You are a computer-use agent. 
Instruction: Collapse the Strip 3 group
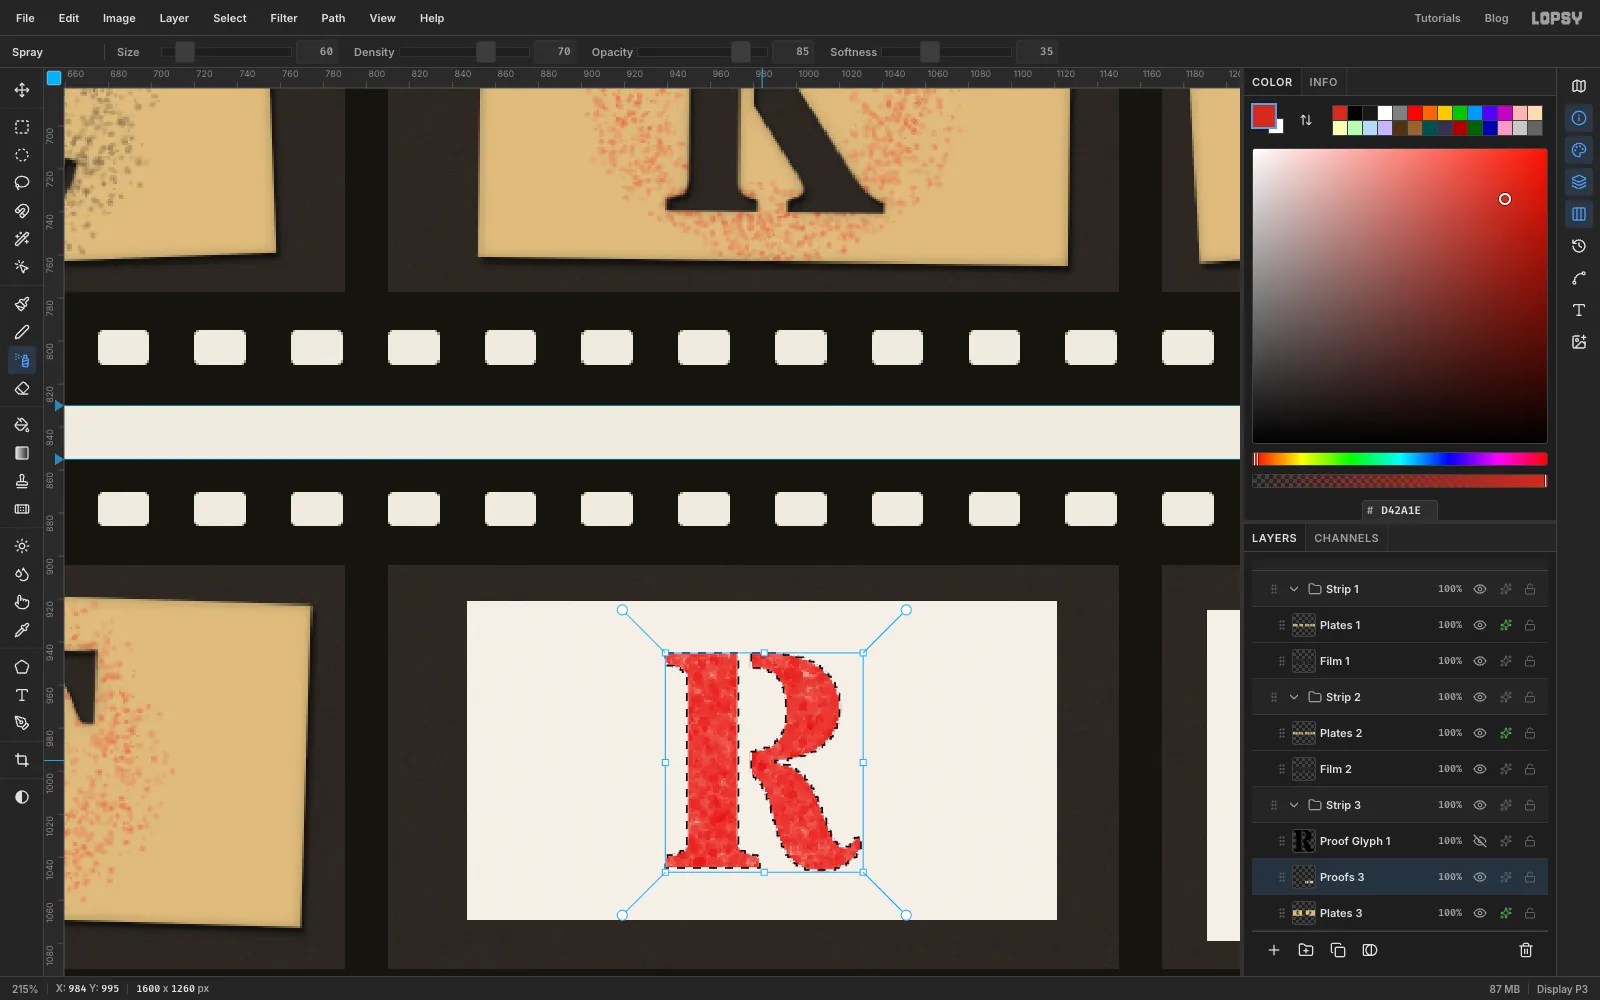pos(1294,805)
